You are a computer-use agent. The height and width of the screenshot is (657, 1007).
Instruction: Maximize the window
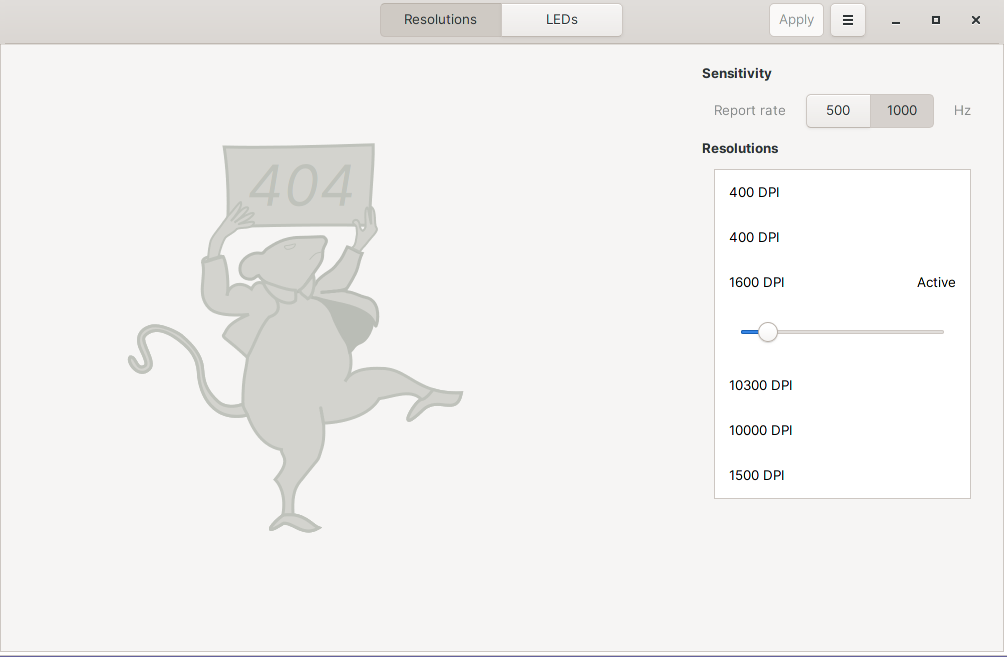click(936, 20)
